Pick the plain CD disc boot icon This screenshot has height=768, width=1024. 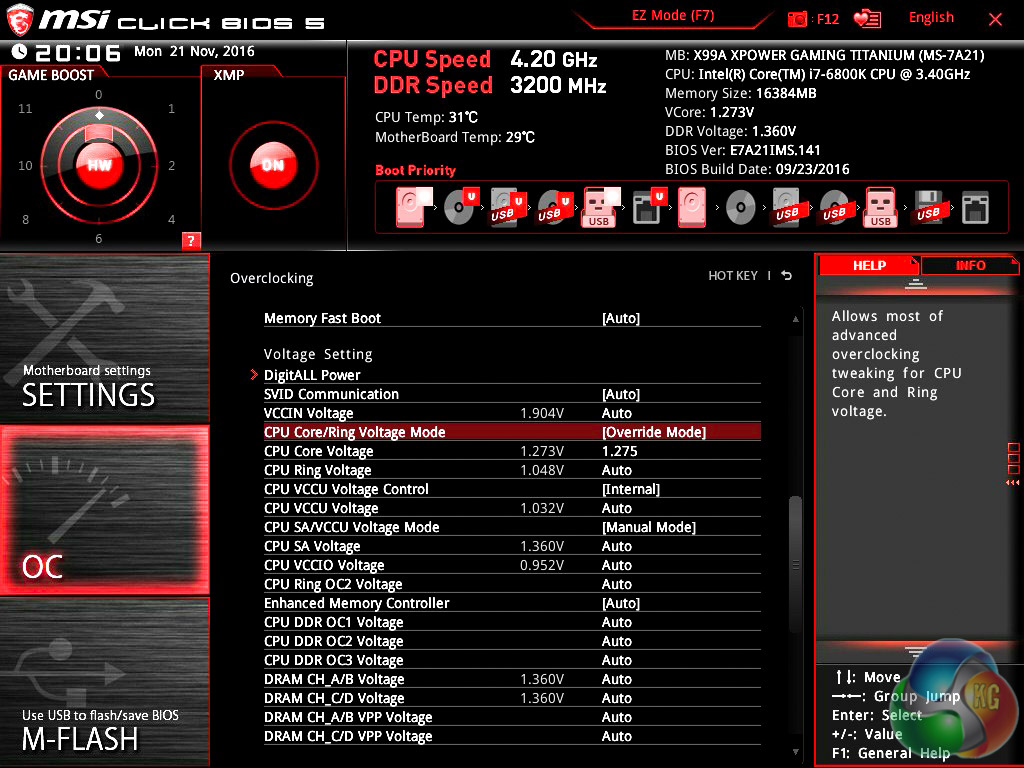[x=740, y=208]
